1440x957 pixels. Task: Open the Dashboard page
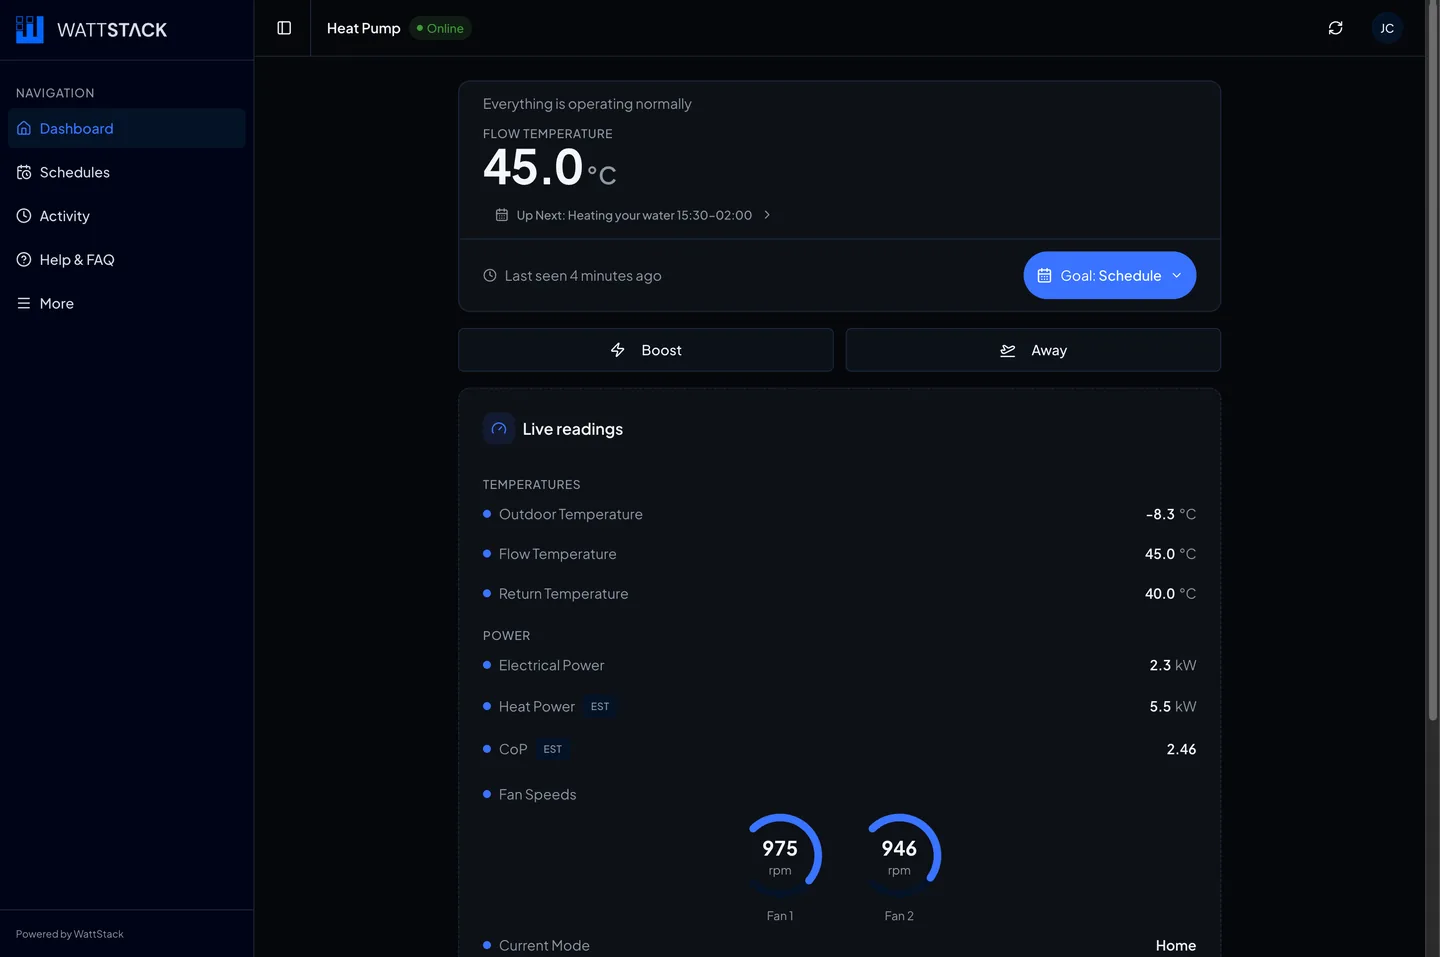[127, 128]
